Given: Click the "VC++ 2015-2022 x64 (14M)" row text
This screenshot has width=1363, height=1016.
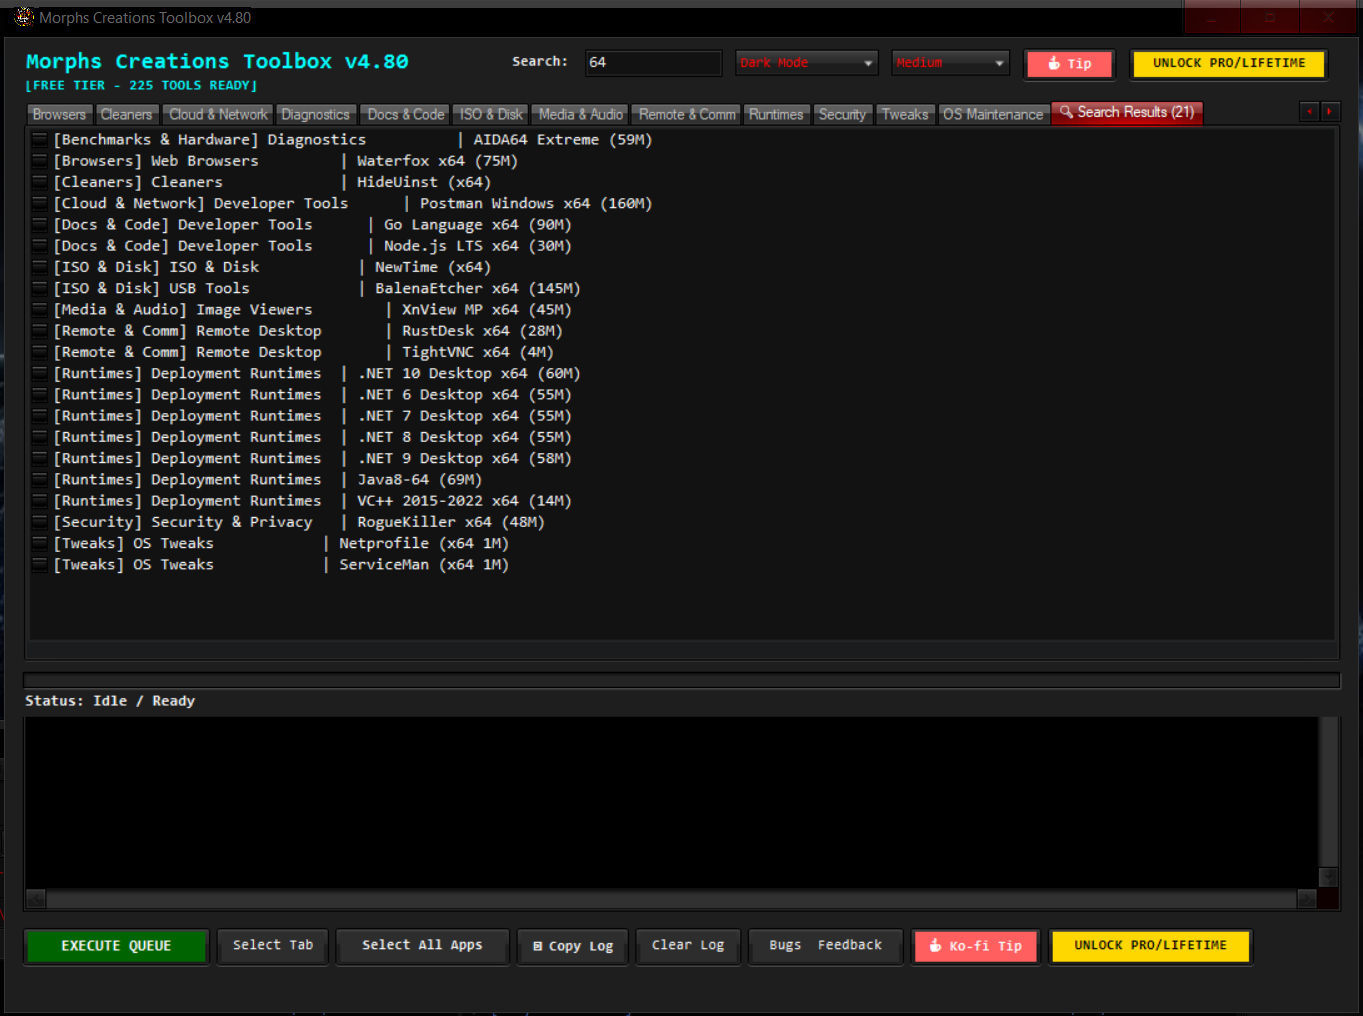Looking at the screenshot, I should 465,501.
